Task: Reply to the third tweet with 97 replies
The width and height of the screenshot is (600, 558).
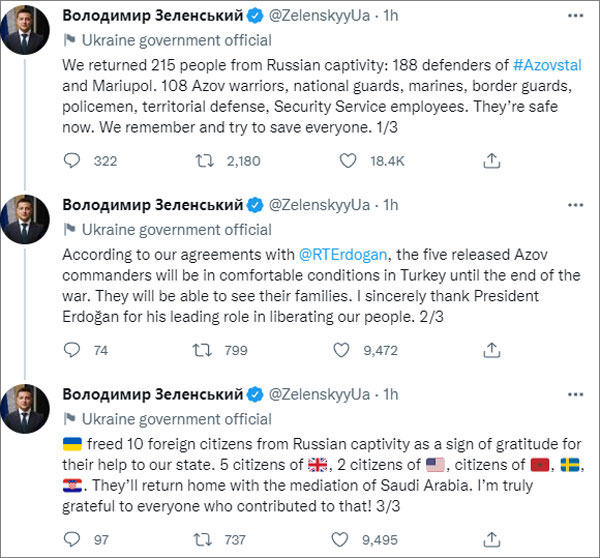Action: tap(71, 539)
